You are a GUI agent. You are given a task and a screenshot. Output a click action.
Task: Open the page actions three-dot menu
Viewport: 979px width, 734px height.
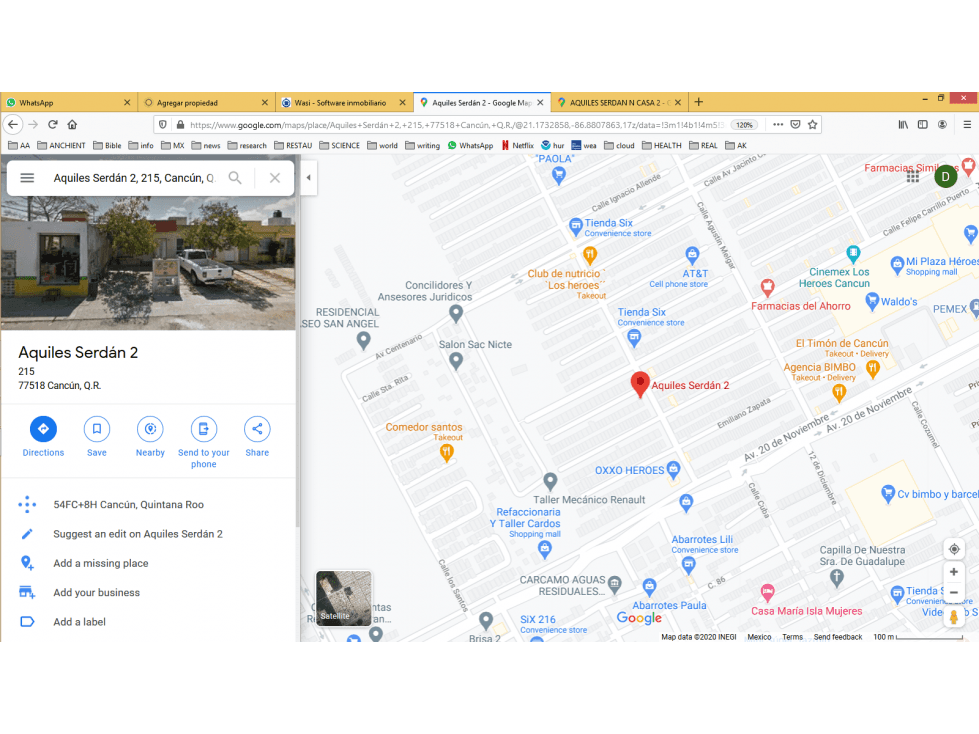[x=778, y=125]
